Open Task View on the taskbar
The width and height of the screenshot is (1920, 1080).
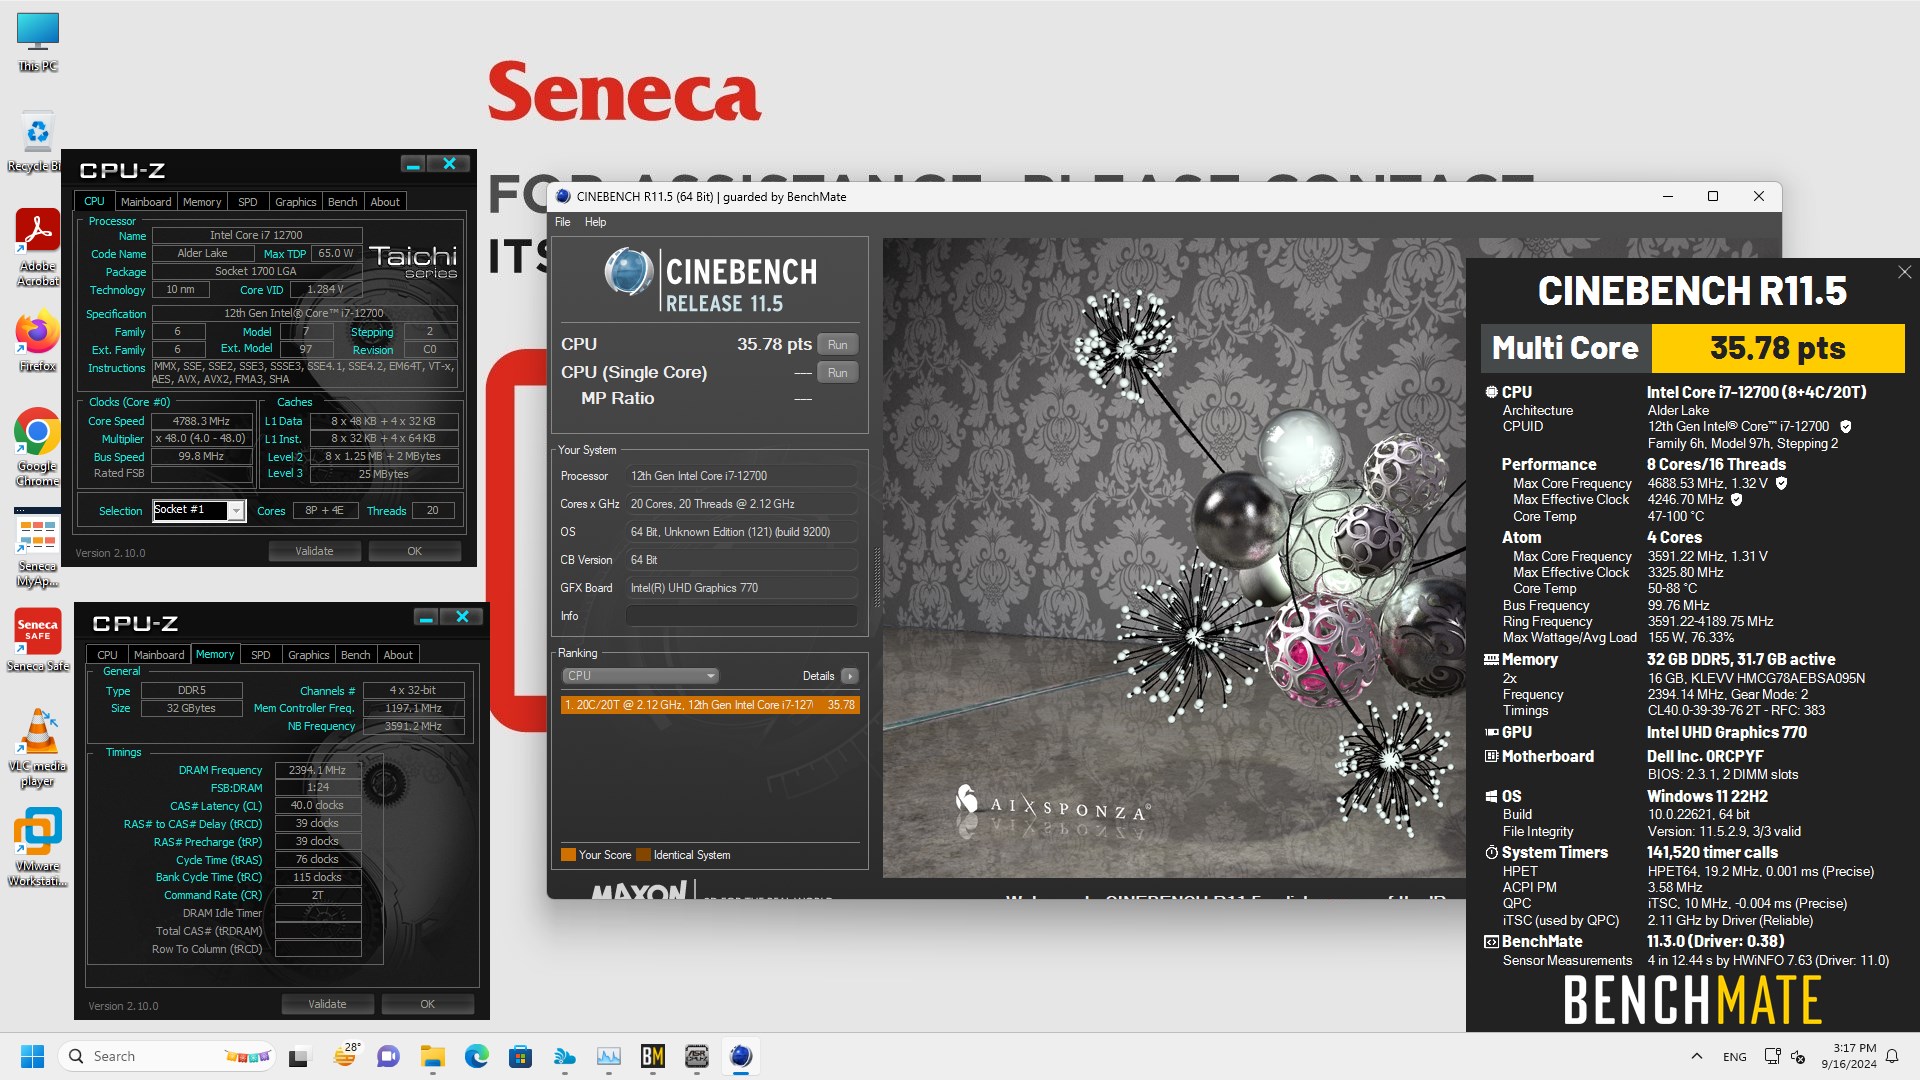pos(299,1056)
